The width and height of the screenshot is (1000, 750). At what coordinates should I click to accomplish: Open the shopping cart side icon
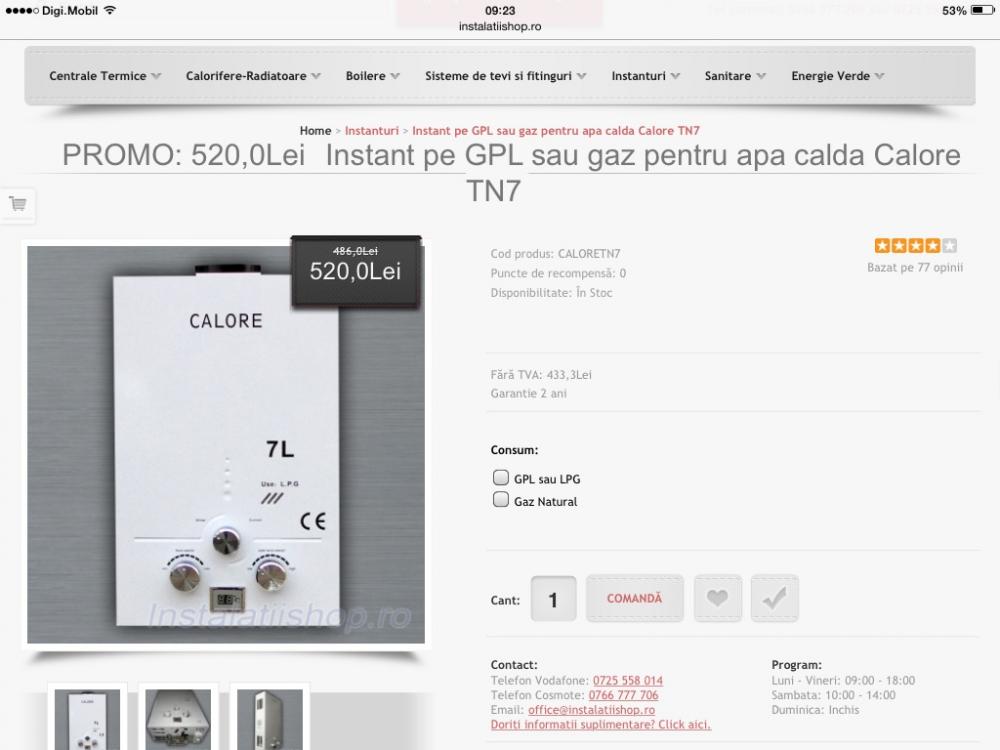coord(18,204)
